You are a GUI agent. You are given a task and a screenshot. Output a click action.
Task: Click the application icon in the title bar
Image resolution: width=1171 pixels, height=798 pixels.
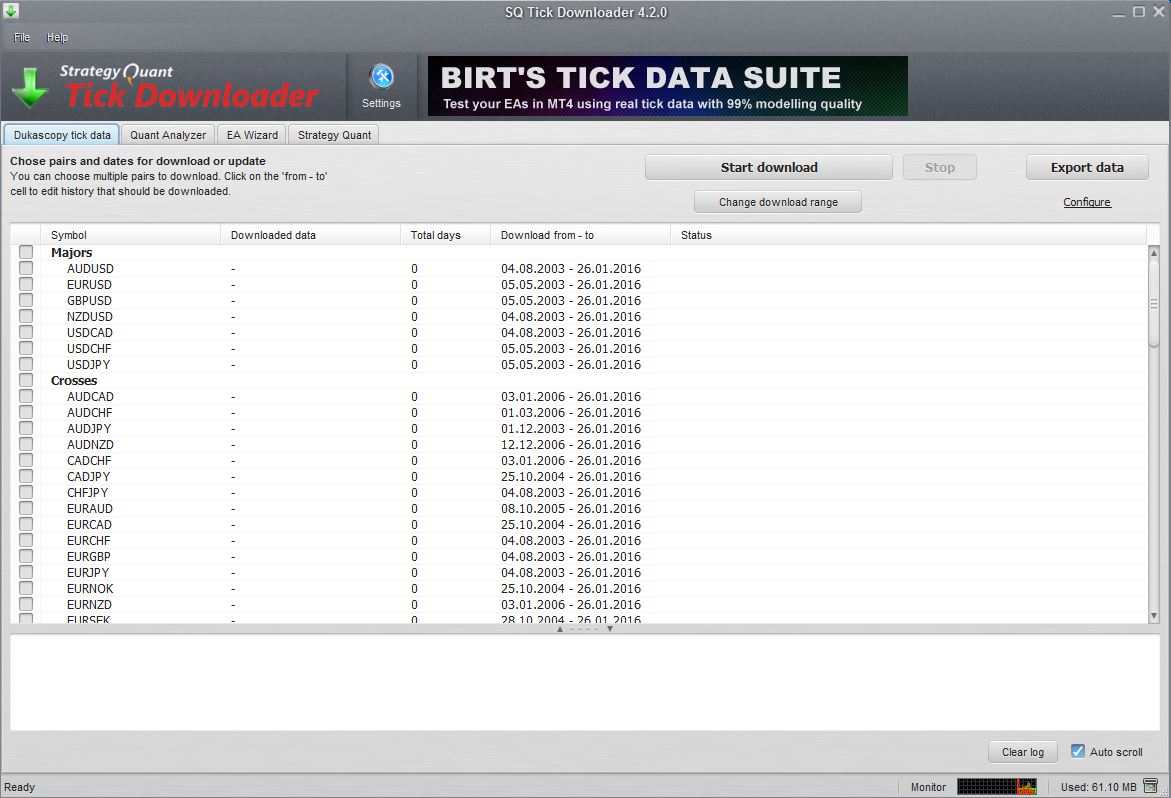[x=10, y=11]
